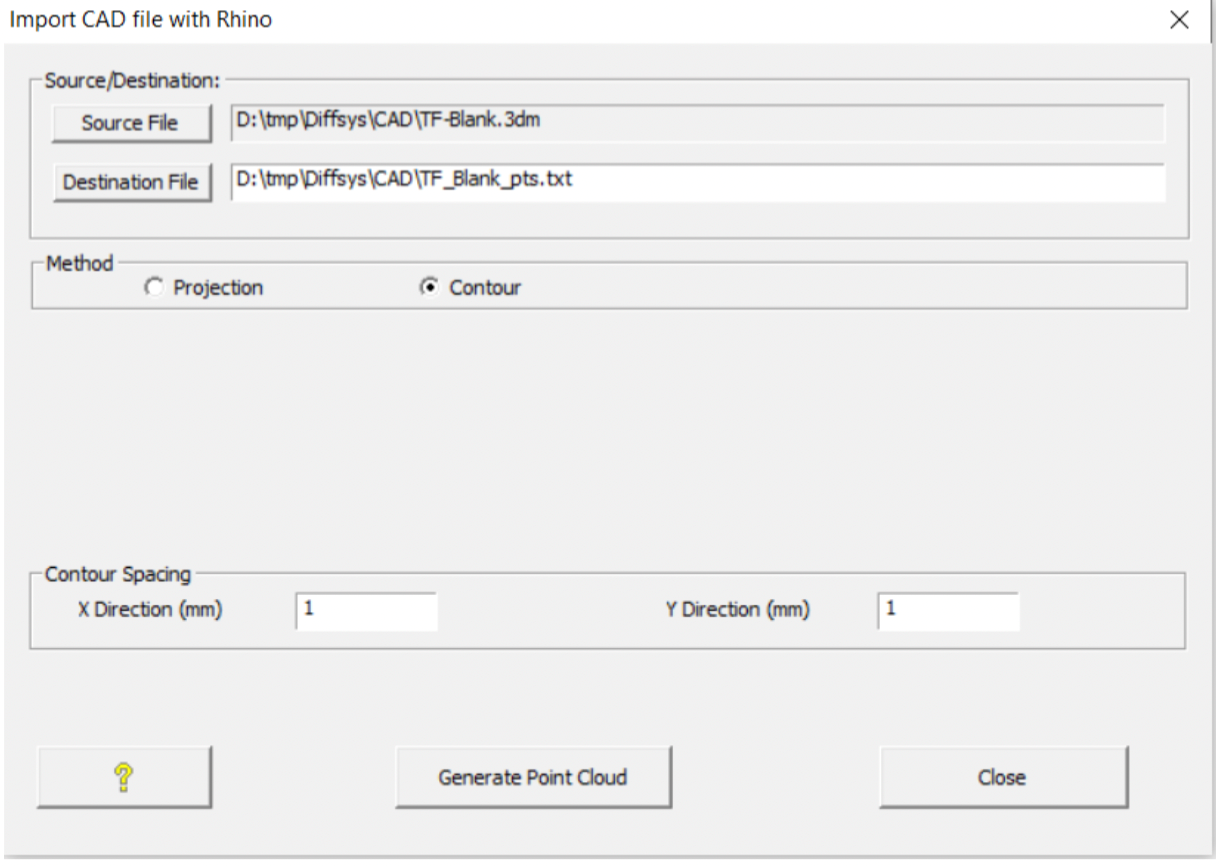Image resolution: width=1220 pixels, height=866 pixels.
Task: Click the Destination File browse button
Action: pos(130,183)
